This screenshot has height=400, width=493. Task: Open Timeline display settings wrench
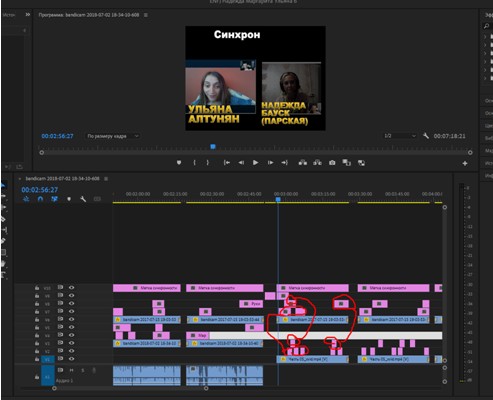click(83, 199)
